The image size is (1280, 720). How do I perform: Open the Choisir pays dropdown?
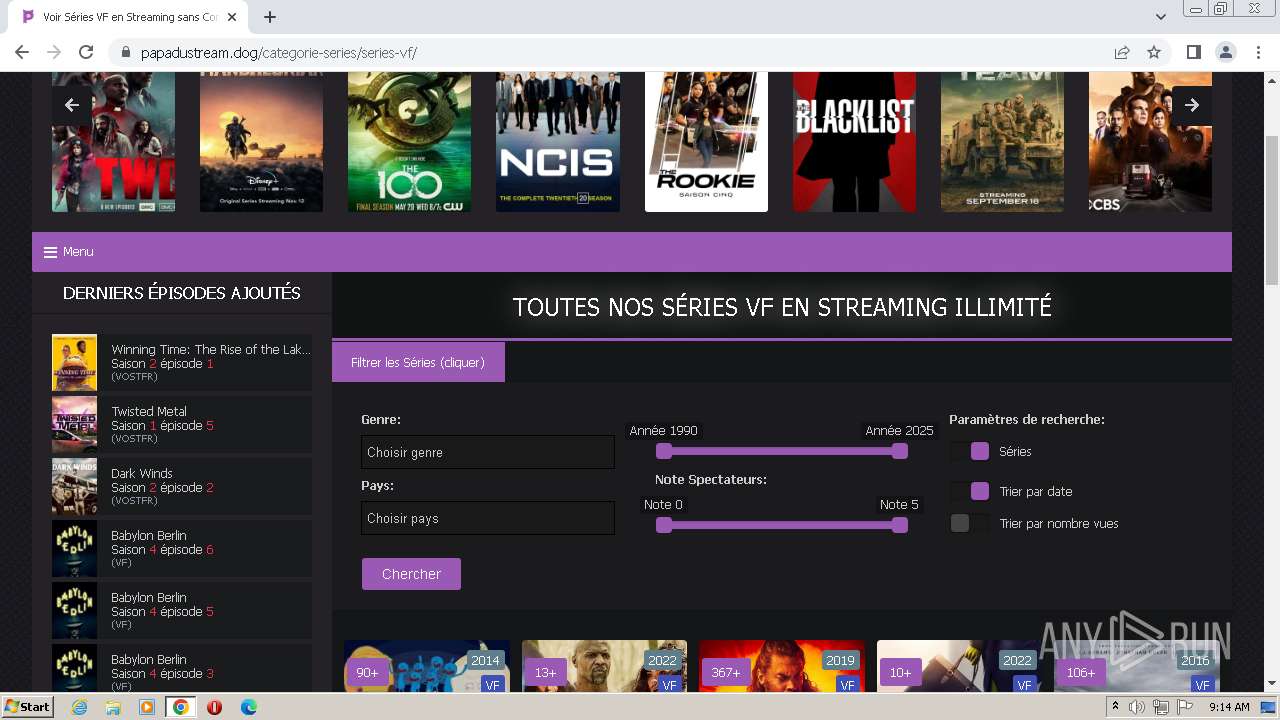click(x=488, y=518)
